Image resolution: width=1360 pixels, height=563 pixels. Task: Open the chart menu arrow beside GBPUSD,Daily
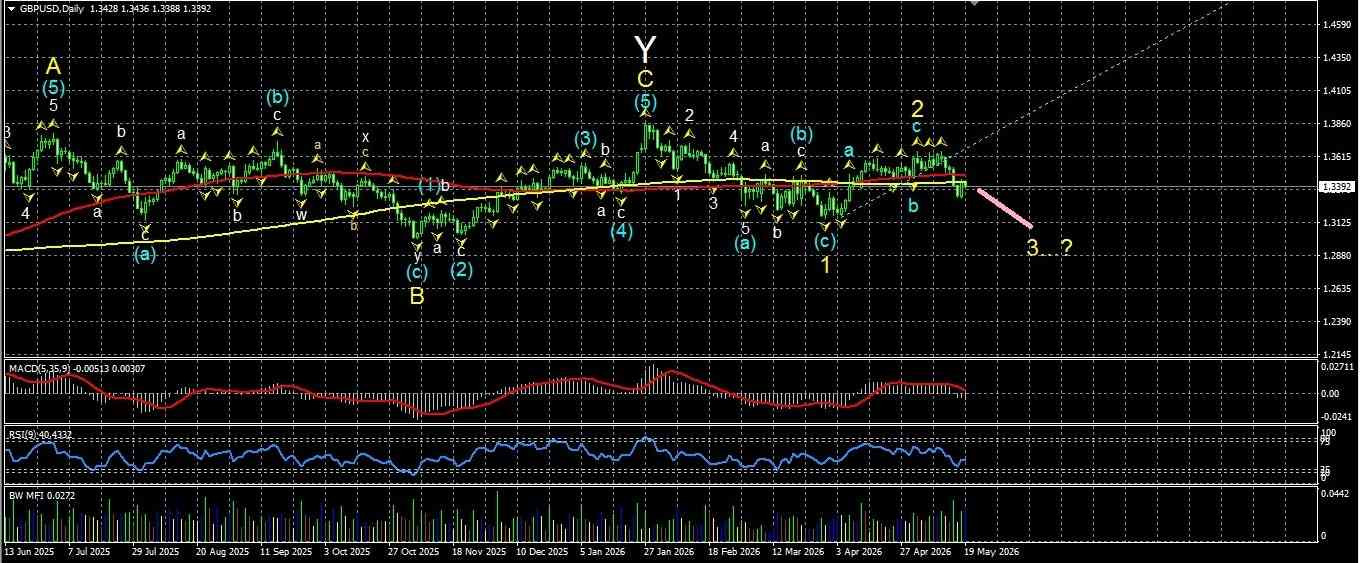(x=10, y=8)
